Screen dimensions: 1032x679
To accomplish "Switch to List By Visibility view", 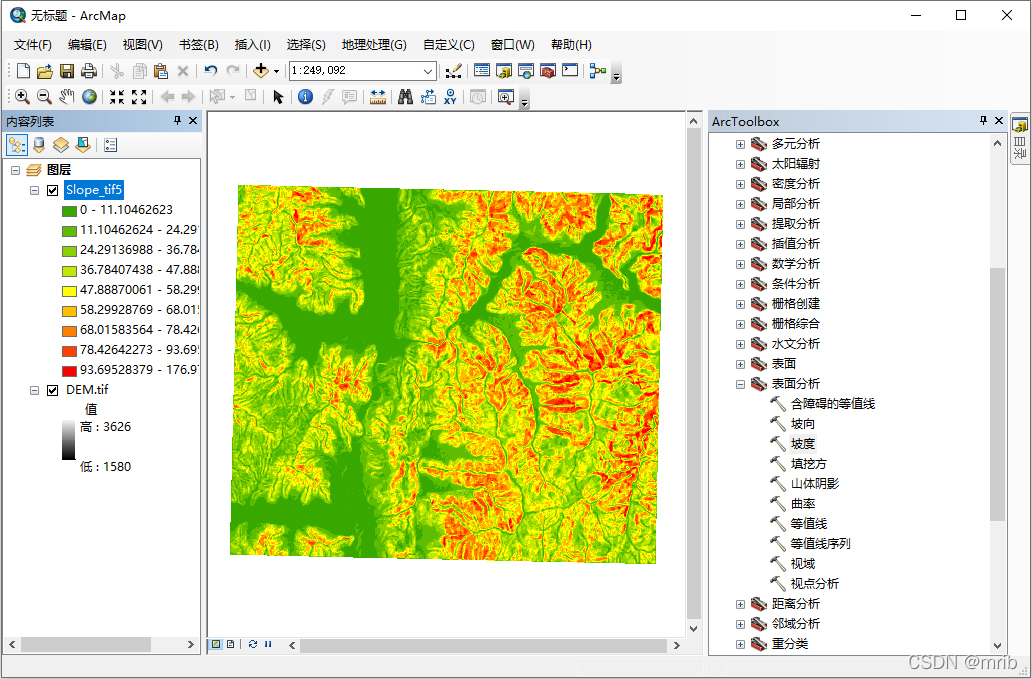I will [61, 145].
